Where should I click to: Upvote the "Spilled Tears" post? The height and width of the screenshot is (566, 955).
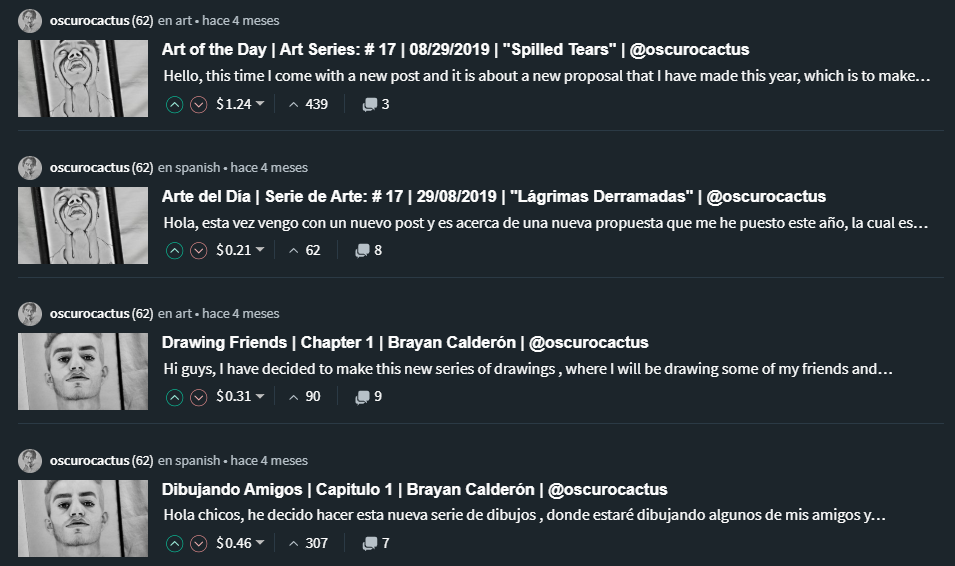coord(174,105)
